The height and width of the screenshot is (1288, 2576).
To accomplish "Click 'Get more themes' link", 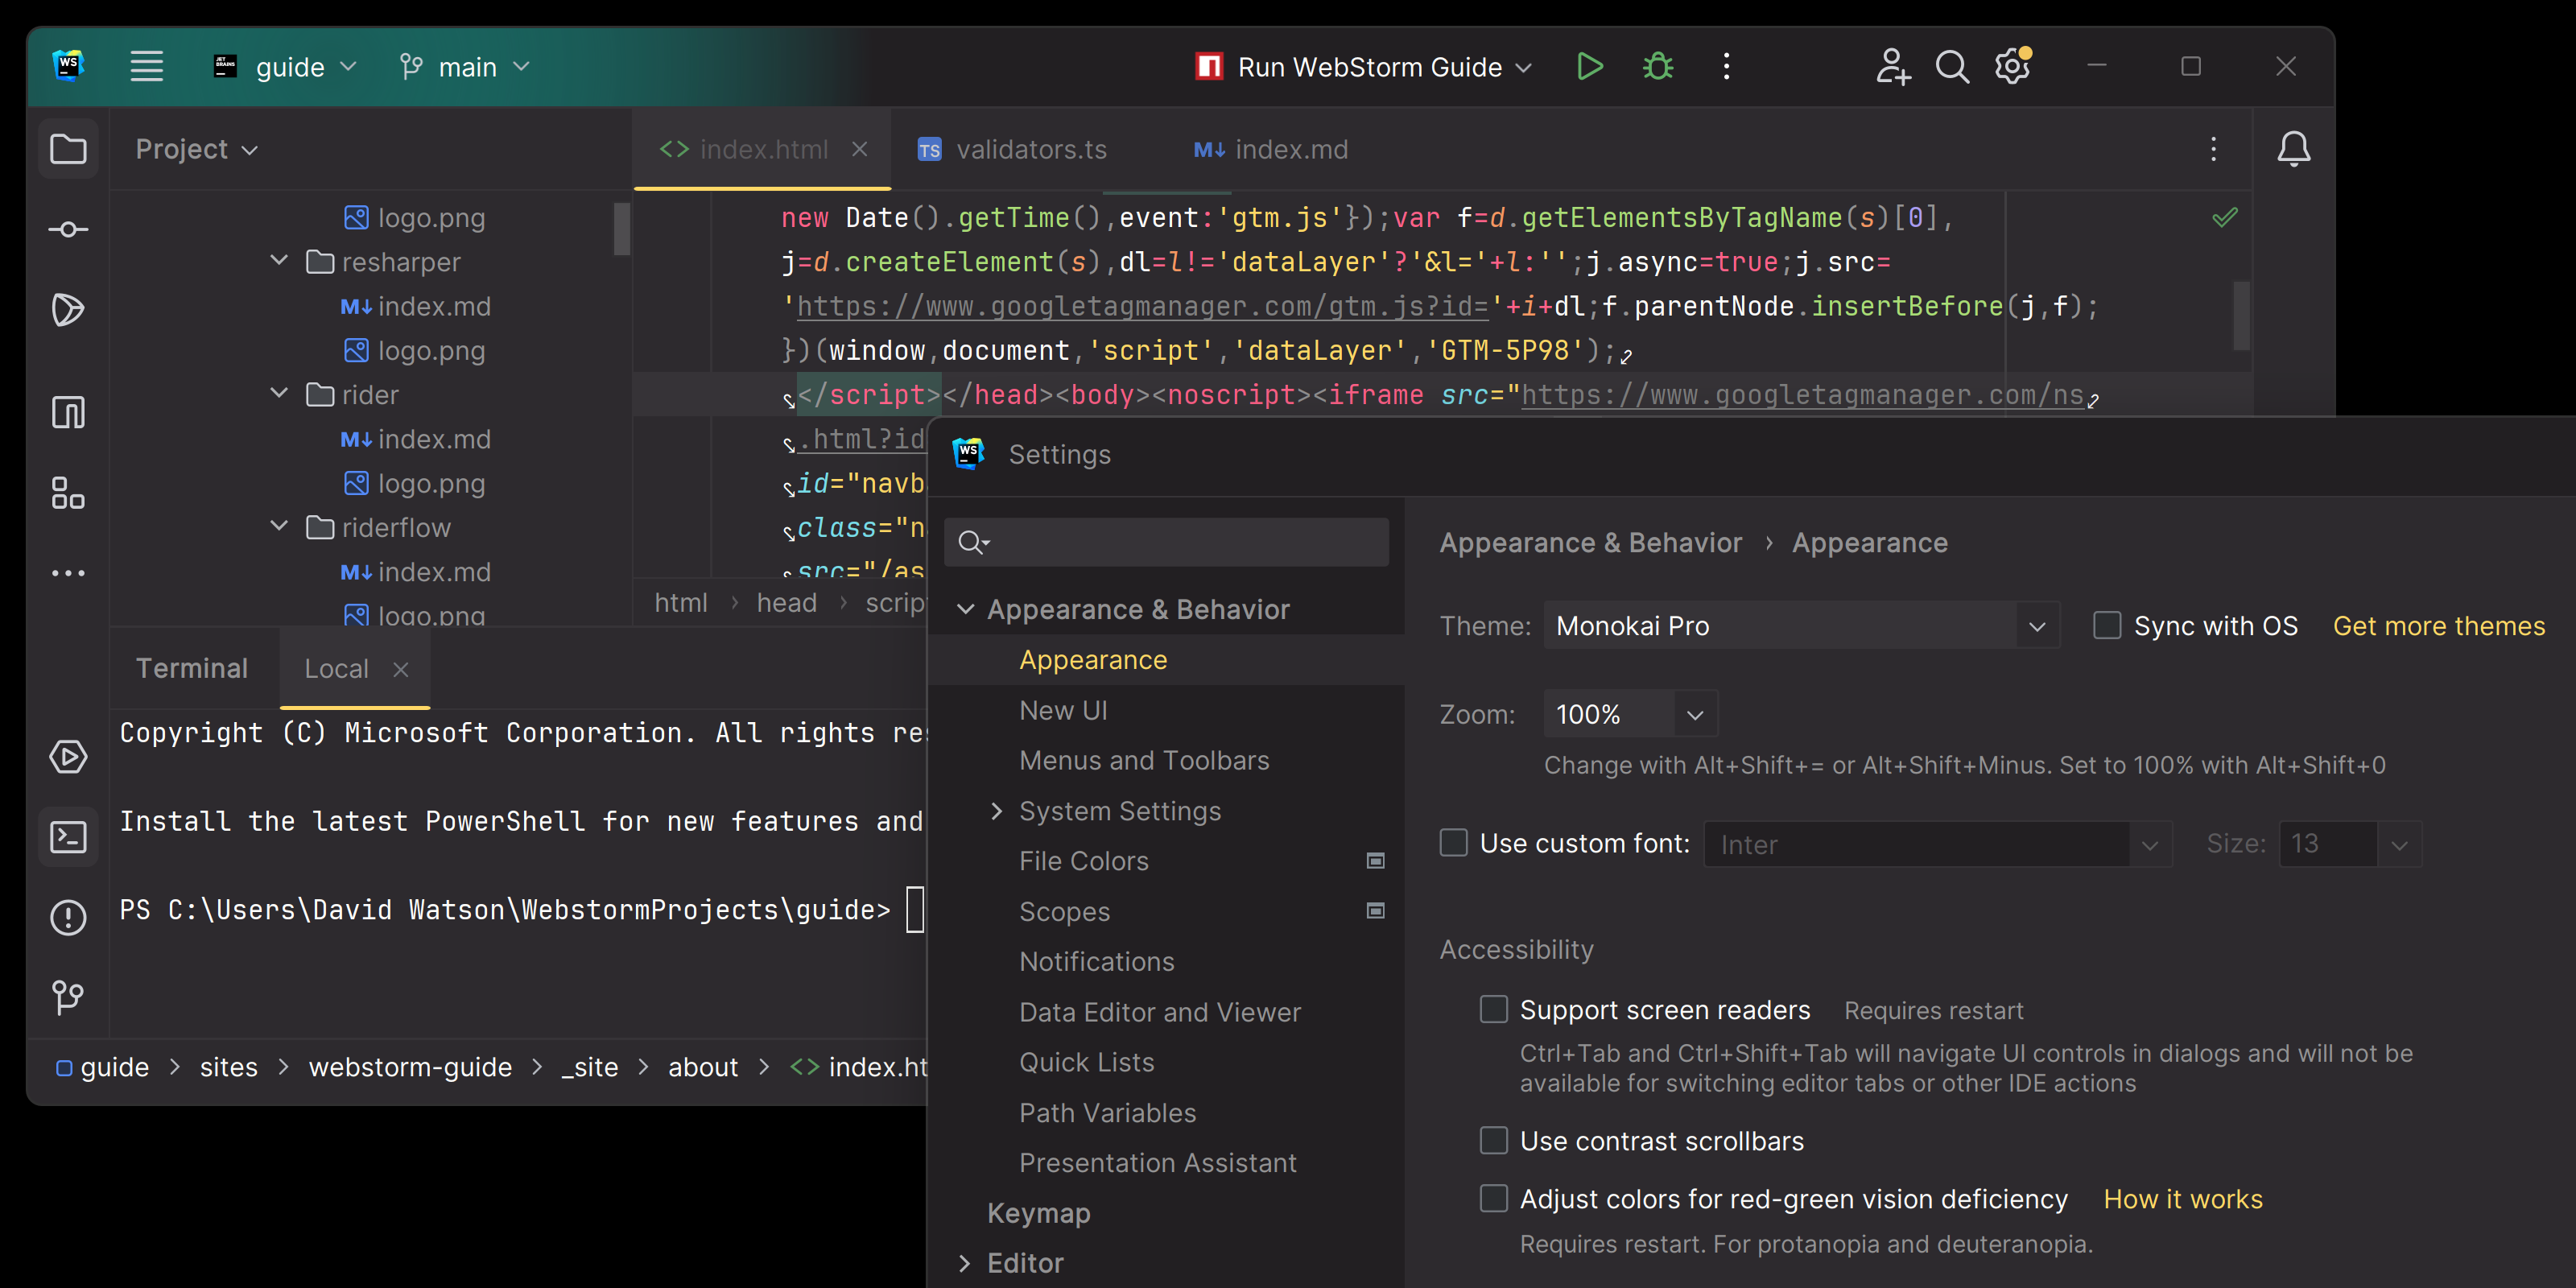I will [x=2440, y=625].
